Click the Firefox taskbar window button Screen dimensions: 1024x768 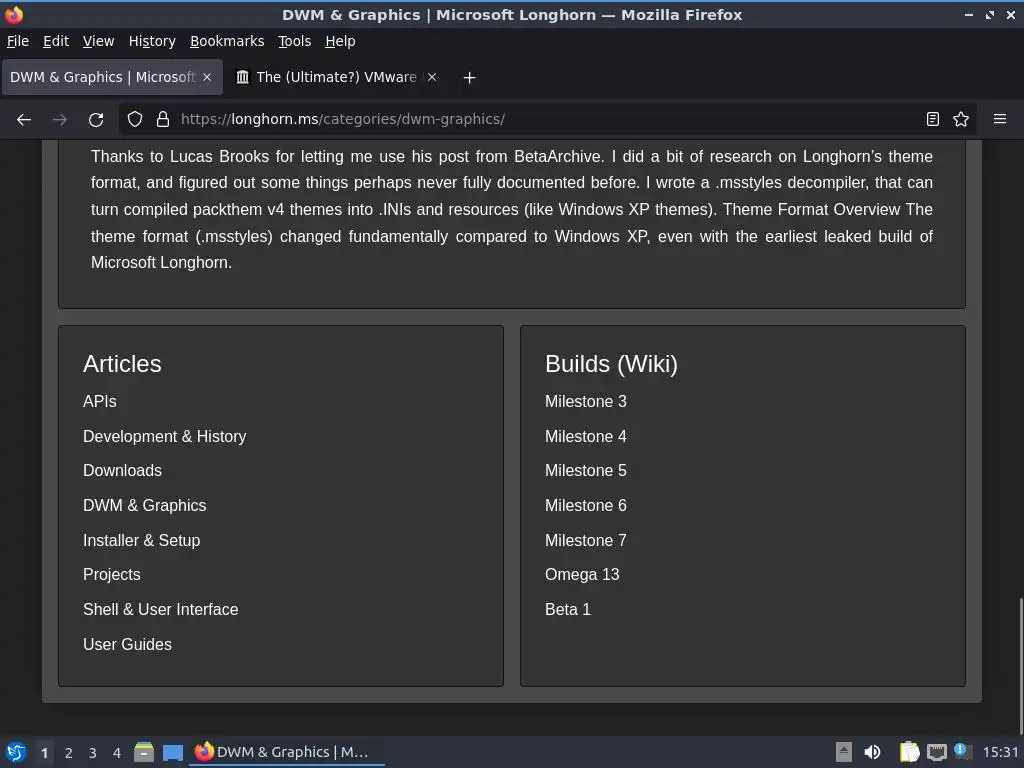coord(287,752)
